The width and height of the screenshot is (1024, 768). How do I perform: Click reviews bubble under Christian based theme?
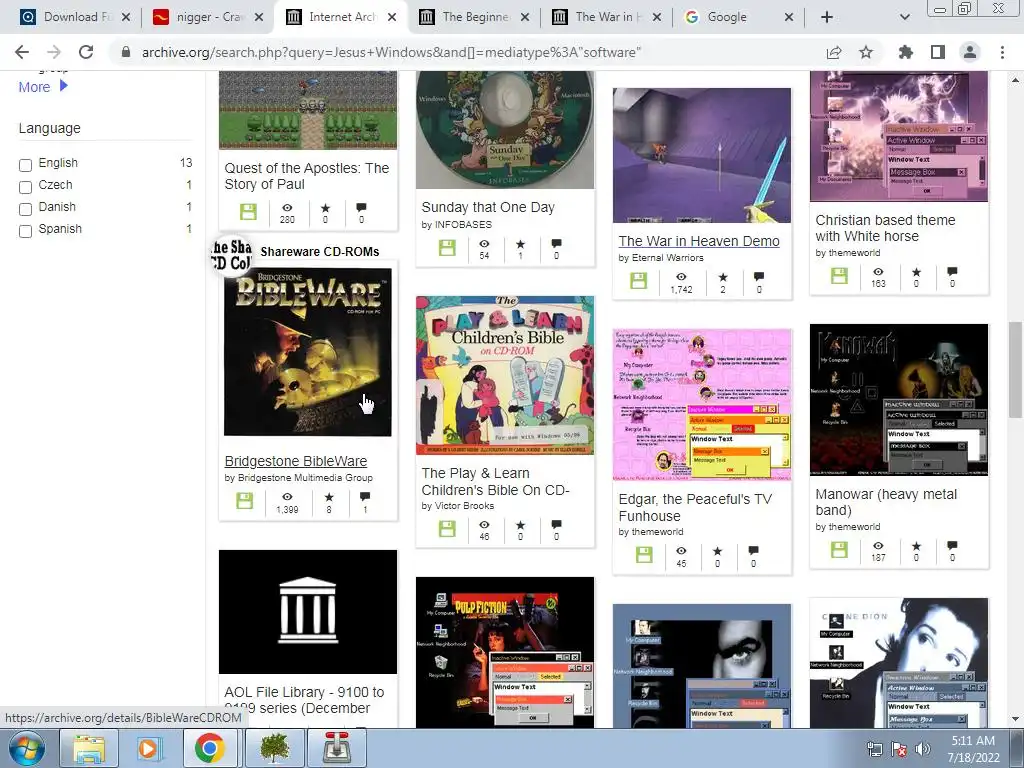tap(952, 271)
